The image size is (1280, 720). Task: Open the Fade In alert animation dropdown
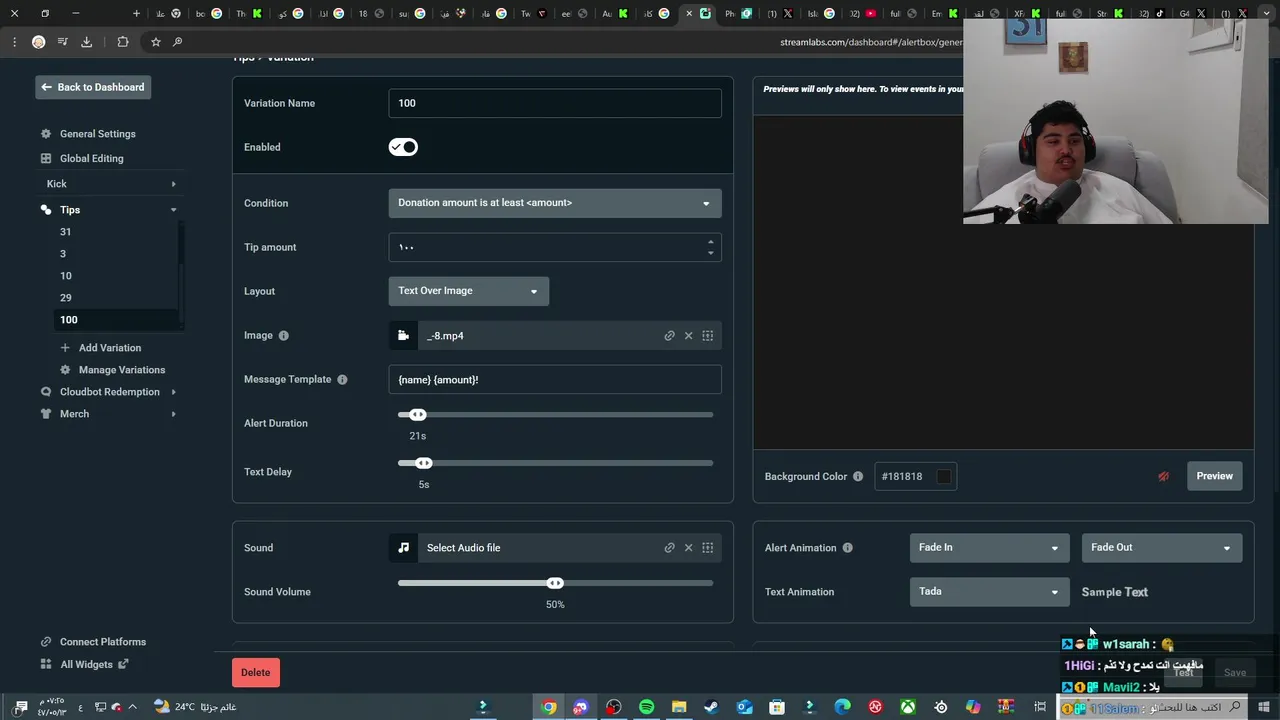988,547
